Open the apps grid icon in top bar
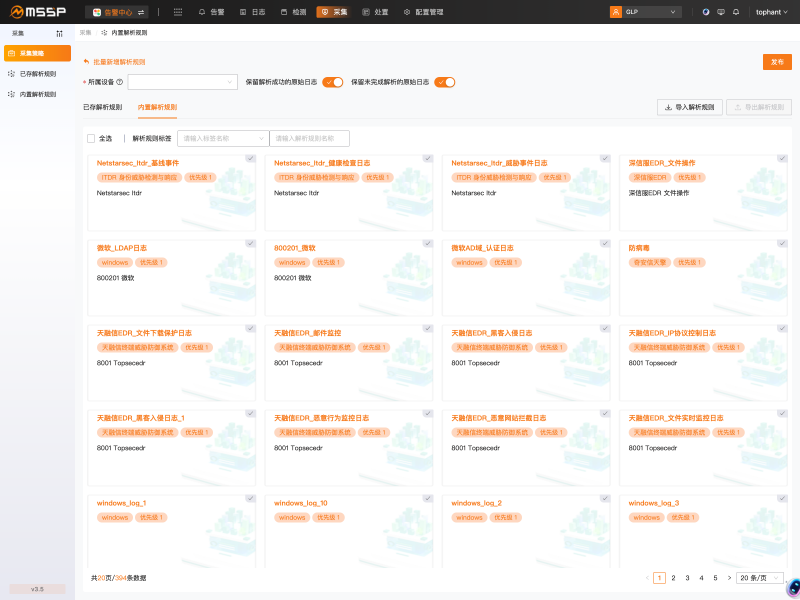The image size is (800, 600). tap(178, 12)
